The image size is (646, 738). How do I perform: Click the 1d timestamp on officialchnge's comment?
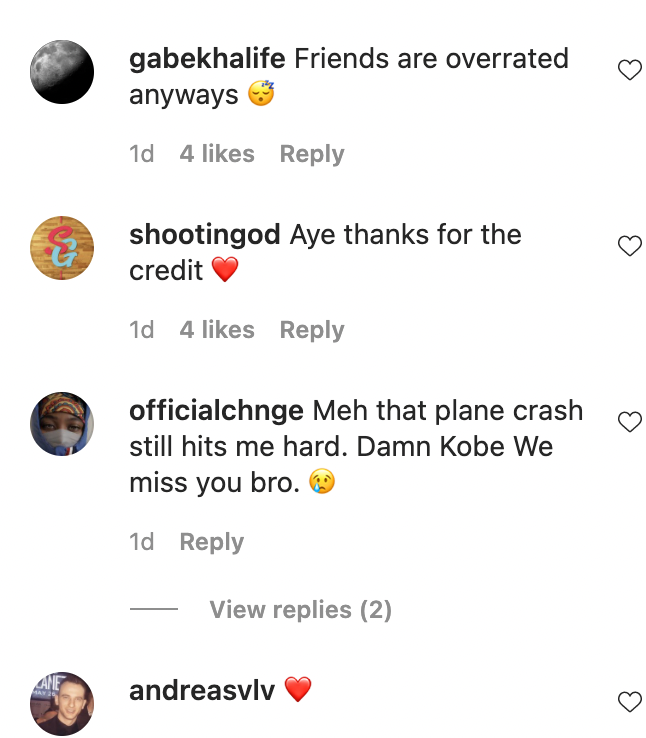[x=142, y=542]
